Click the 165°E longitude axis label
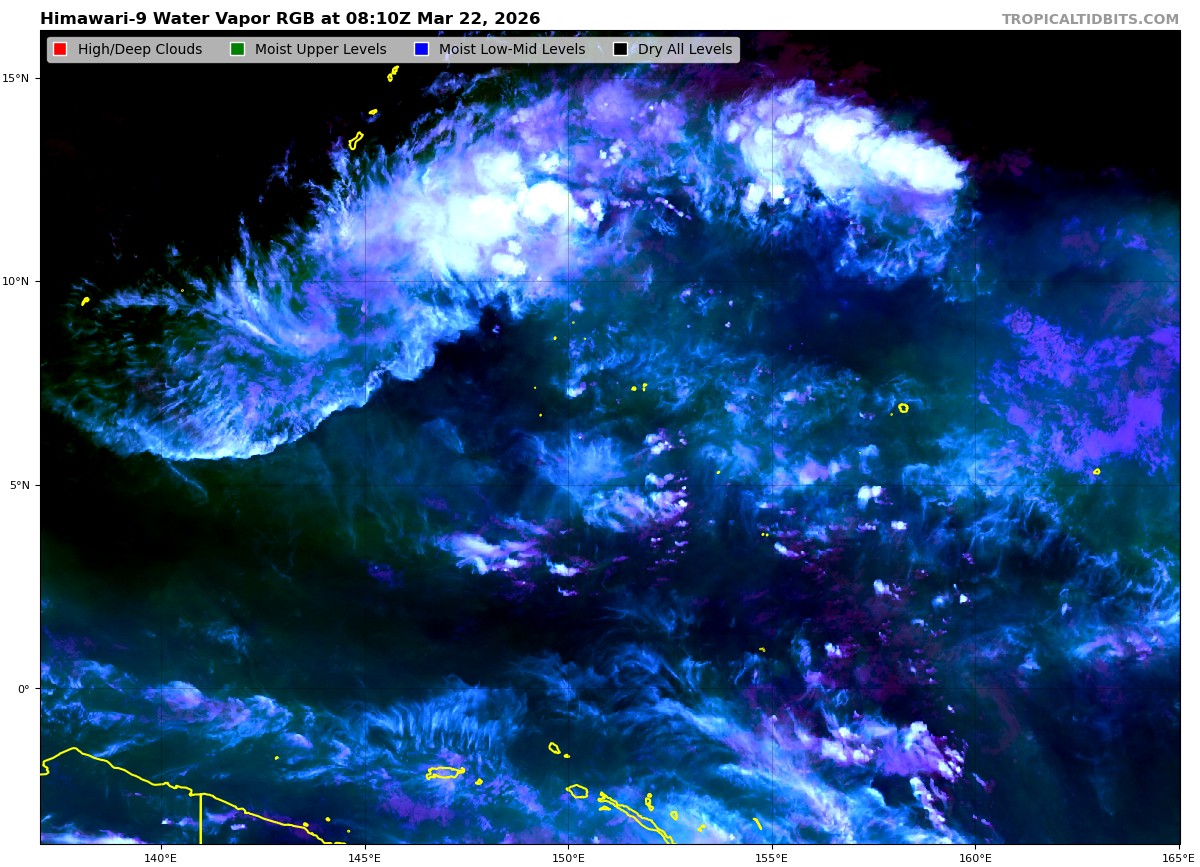1200x867 pixels. (x=1178, y=857)
